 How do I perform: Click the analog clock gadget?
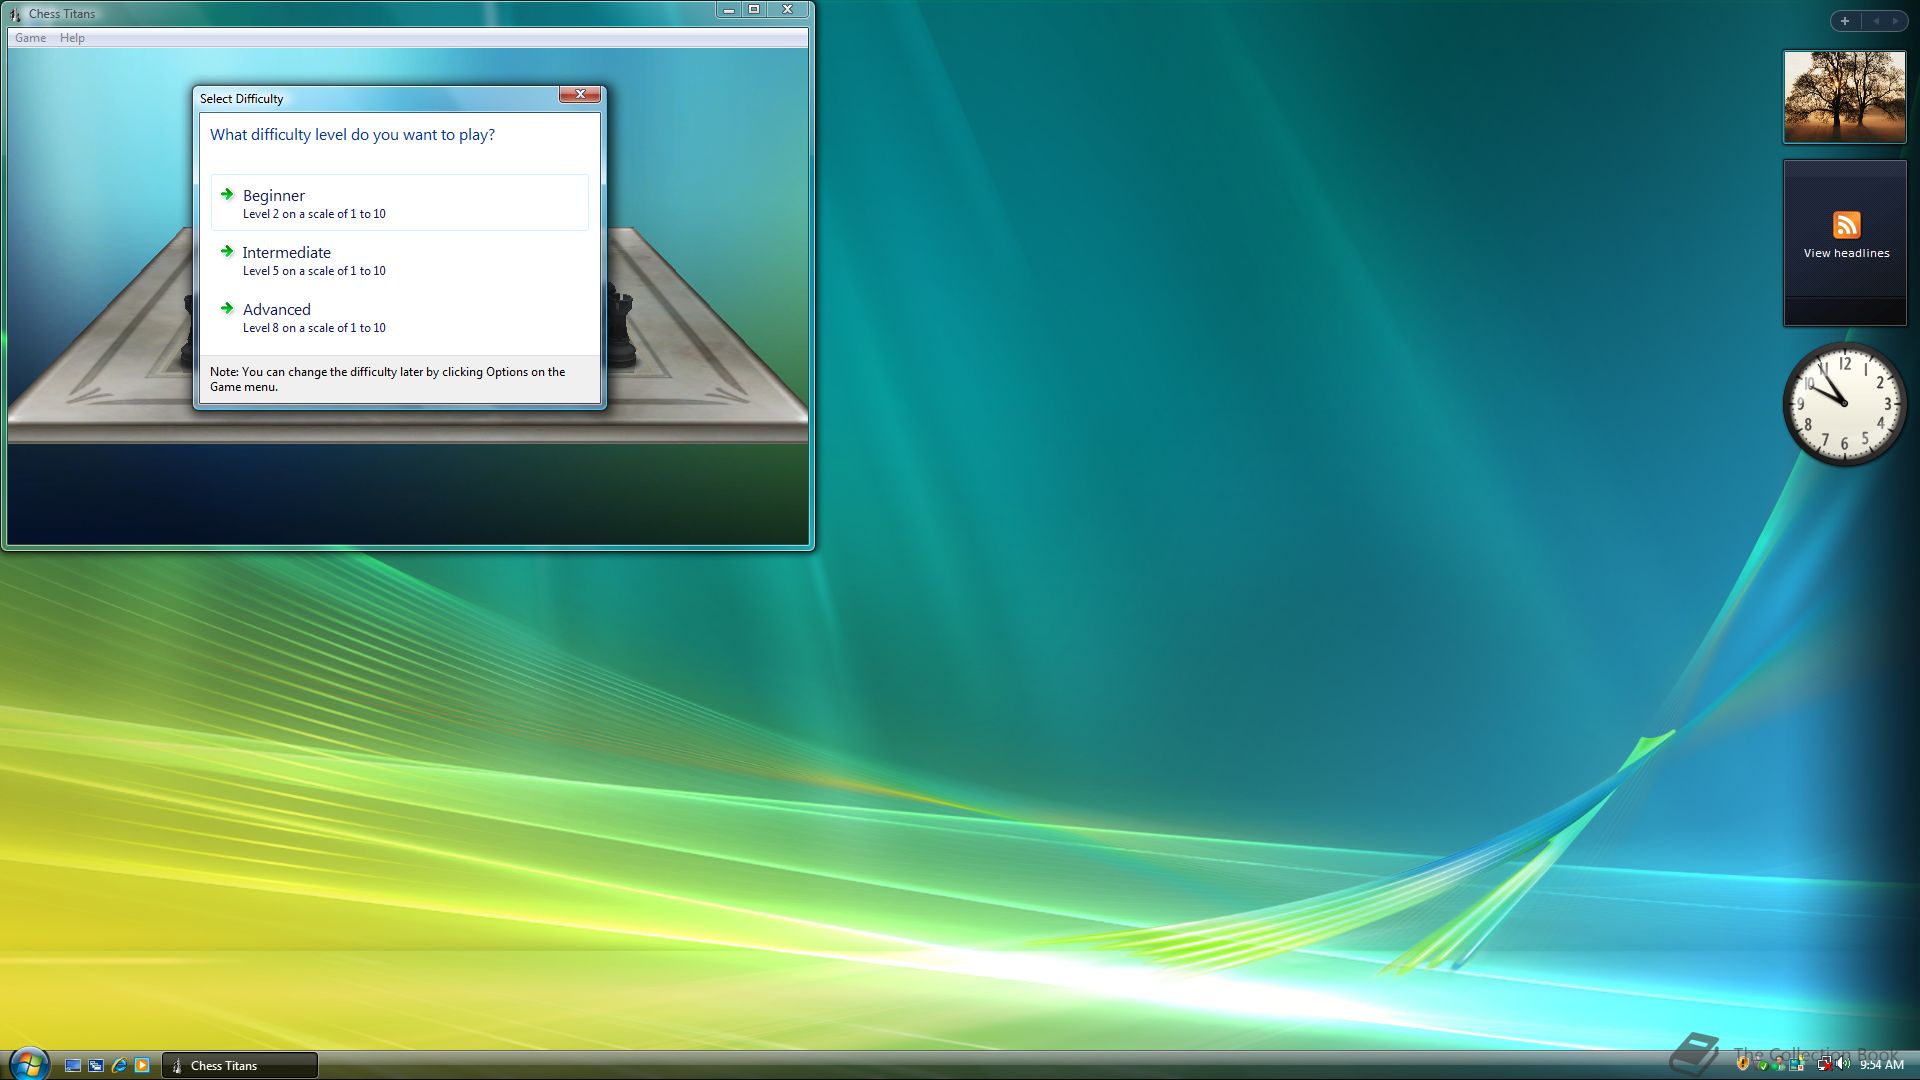click(1844, 404)
